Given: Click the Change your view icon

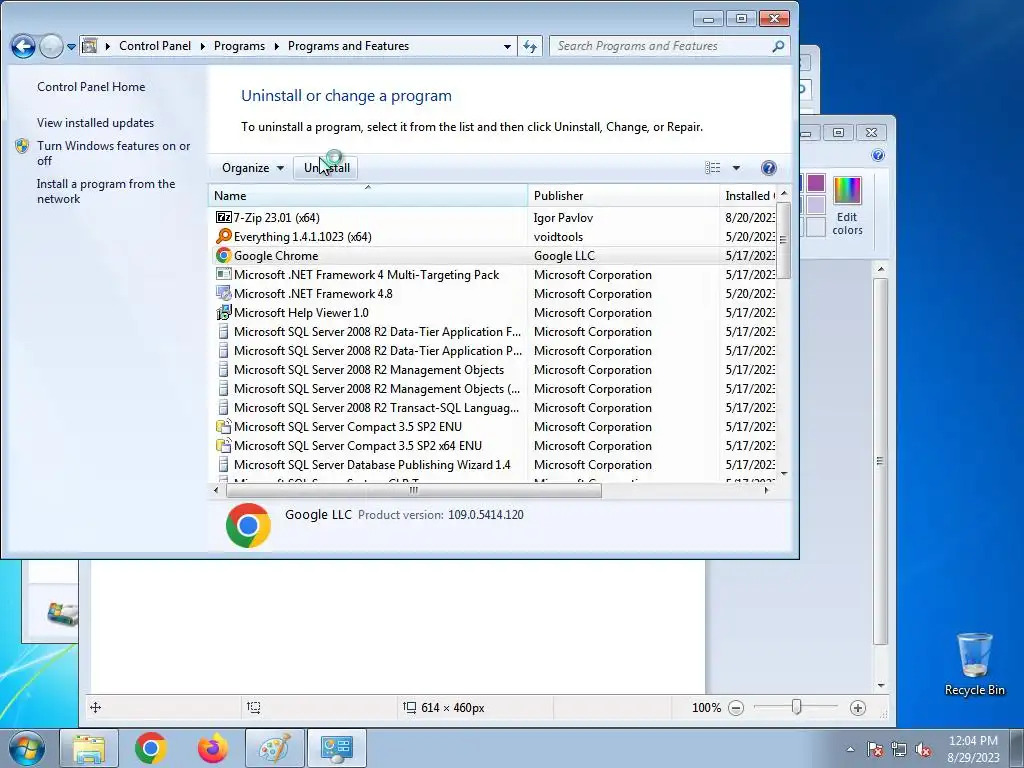Looking at the screenshot, I should click(x=712, y=168).
